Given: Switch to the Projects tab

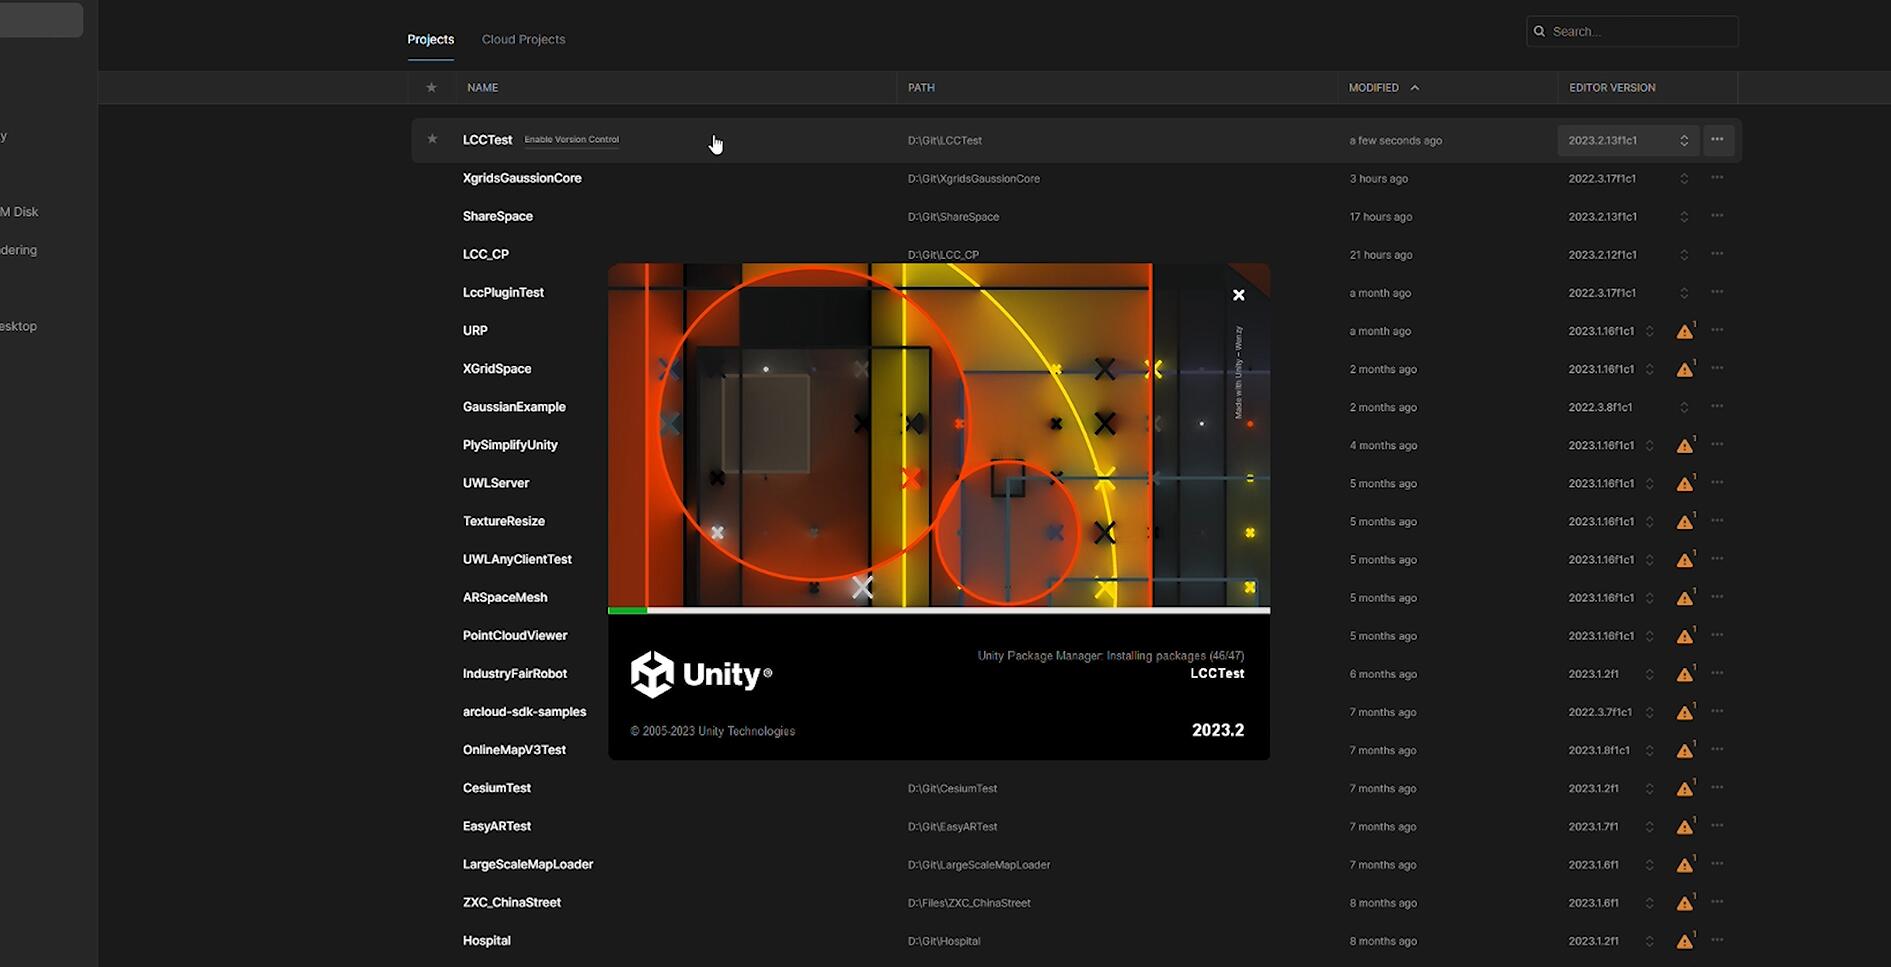Looking at the screenshot, I should 430,39.
